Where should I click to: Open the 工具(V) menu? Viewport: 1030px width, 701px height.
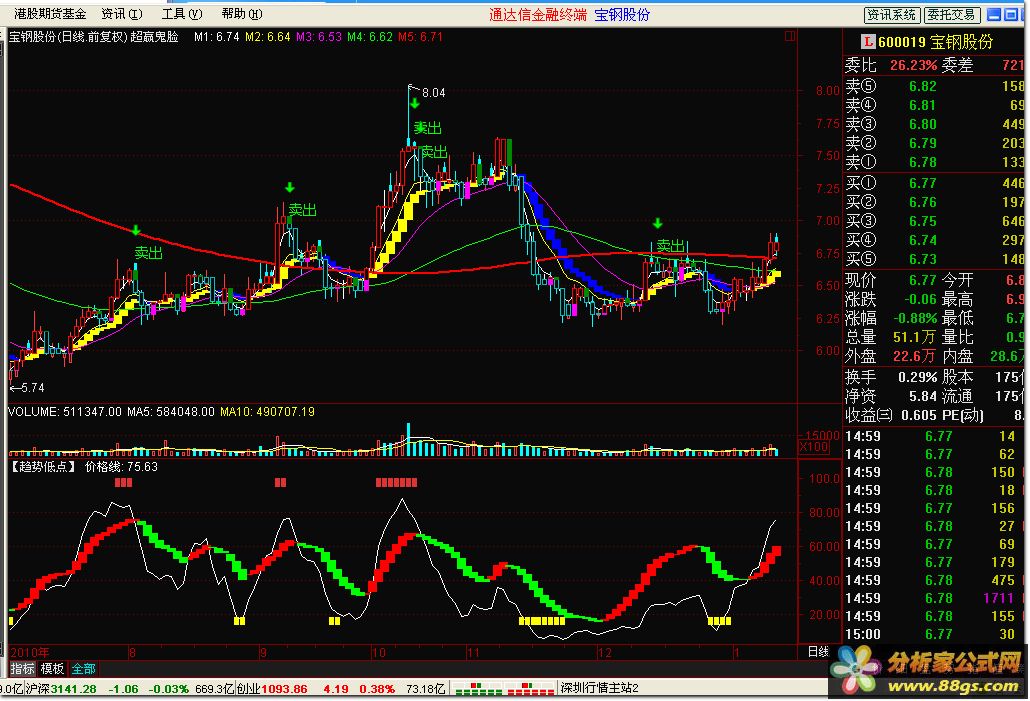coord(182,14)
